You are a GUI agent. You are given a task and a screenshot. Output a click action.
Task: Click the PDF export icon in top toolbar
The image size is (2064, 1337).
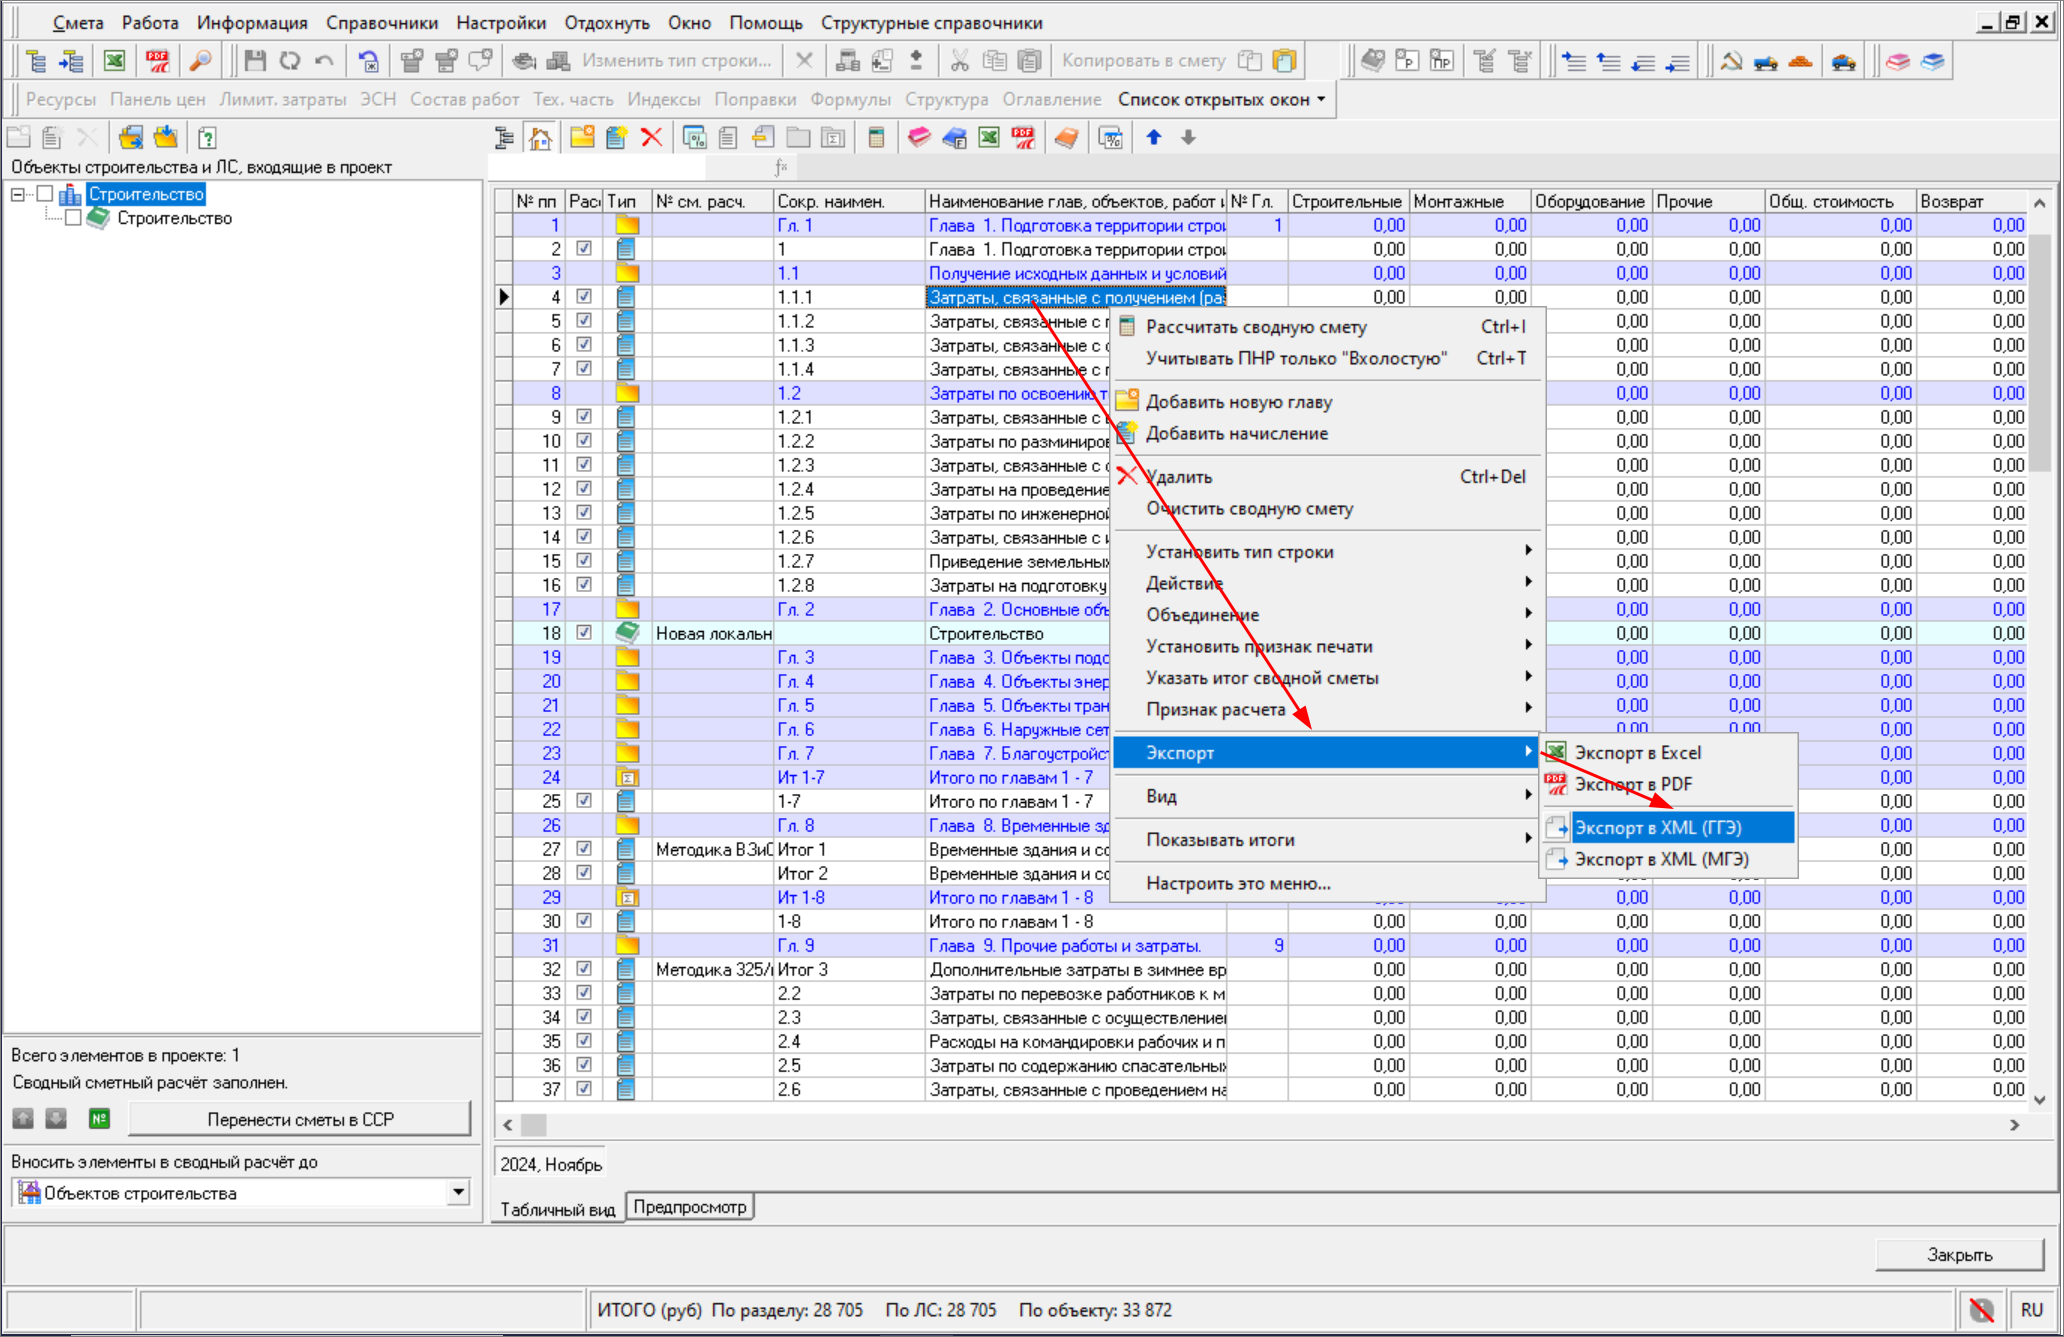158,61
